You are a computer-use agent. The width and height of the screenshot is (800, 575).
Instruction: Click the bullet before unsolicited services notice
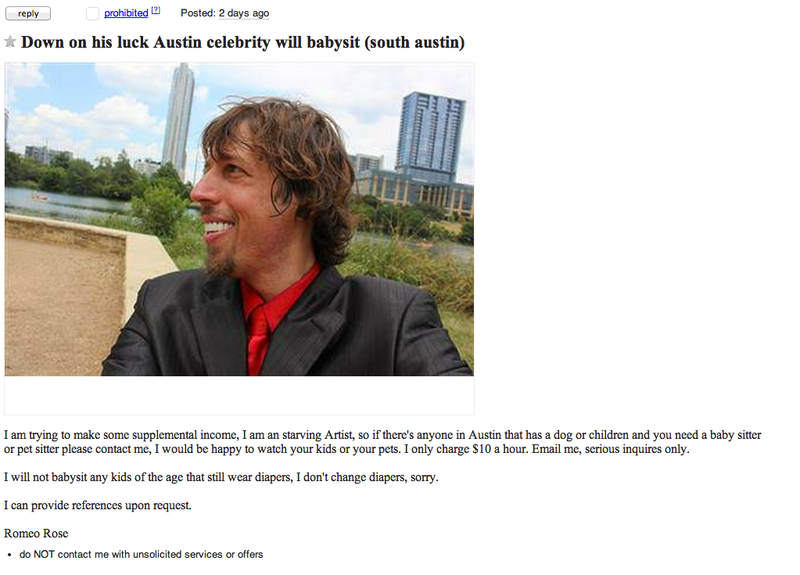10,555
